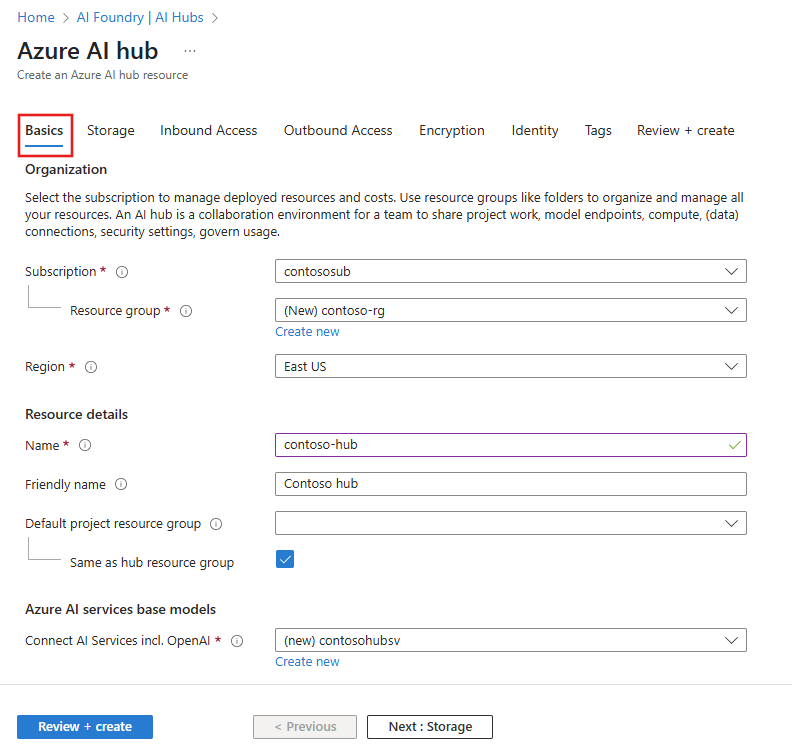Click info icon next to Friendly name
This screenshot has width=792, height=753.
[x=121, y=484]
